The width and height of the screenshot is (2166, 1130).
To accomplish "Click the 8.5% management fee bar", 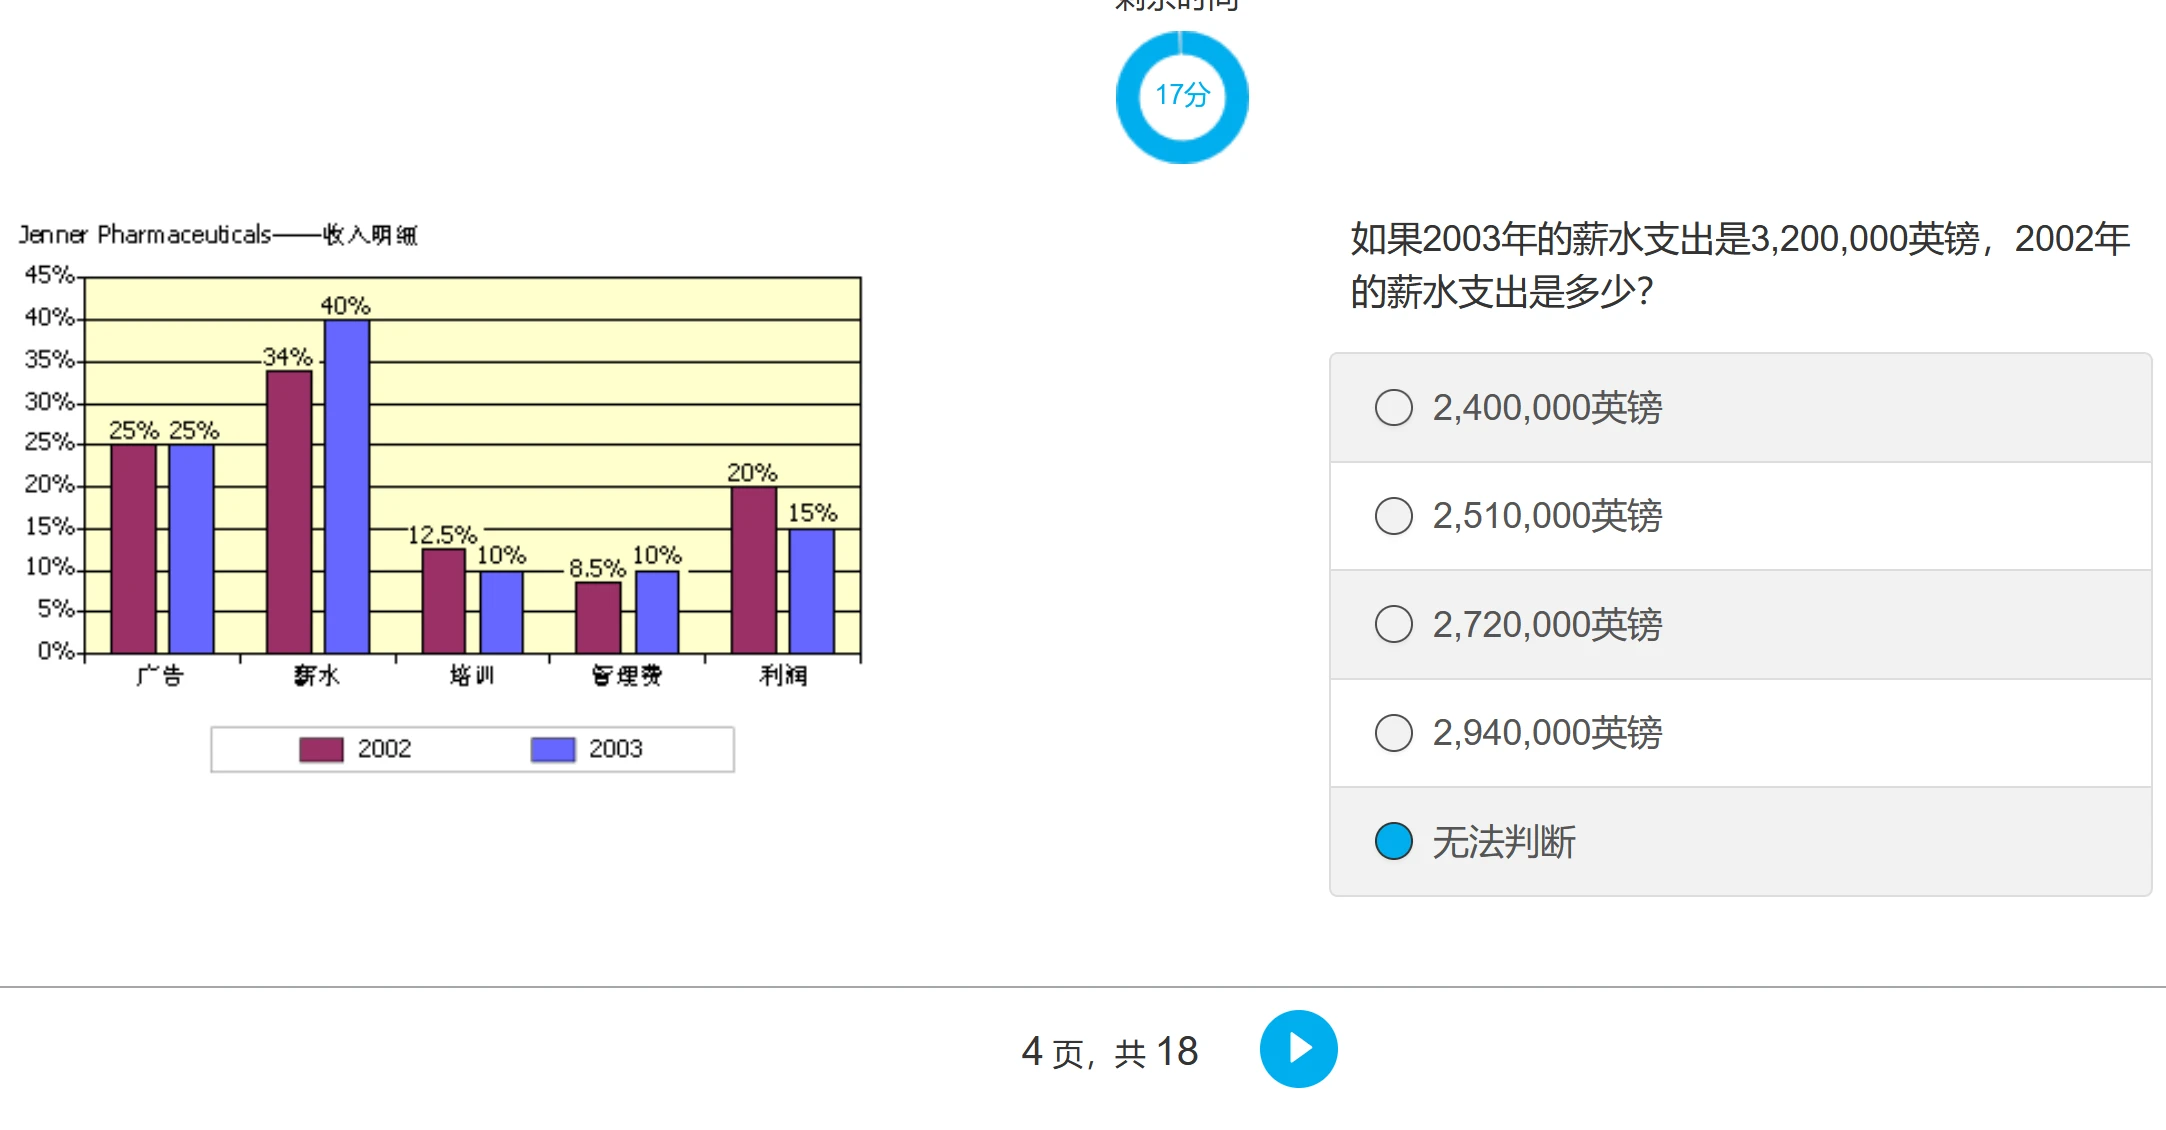I will tap(598, 617).
